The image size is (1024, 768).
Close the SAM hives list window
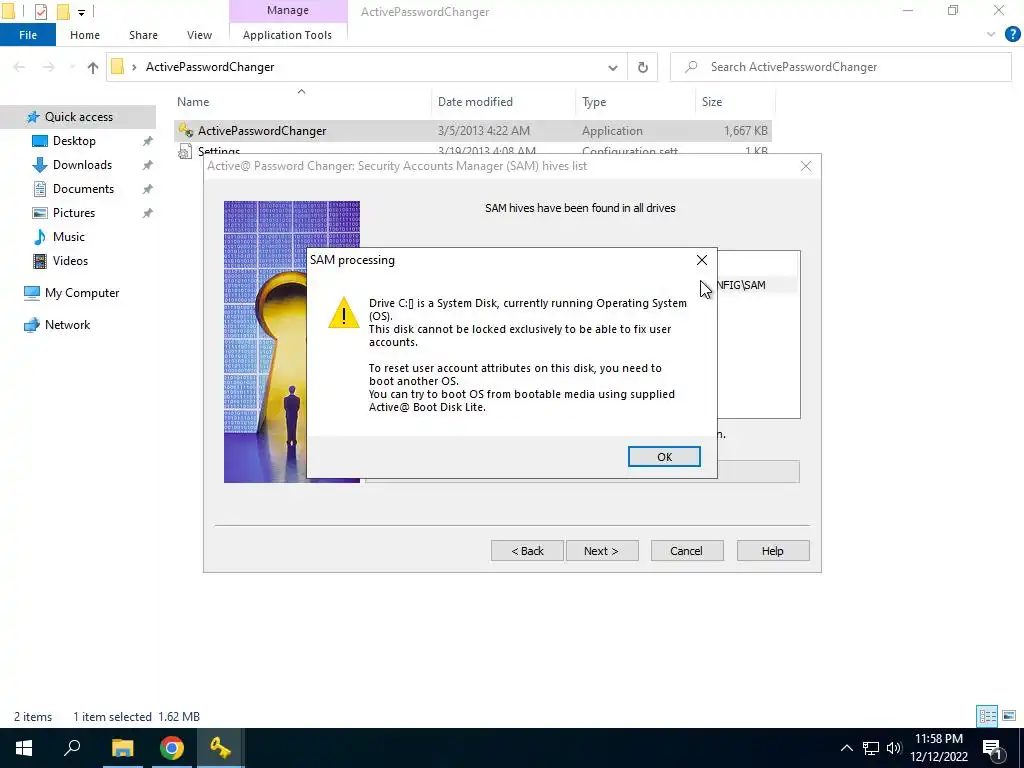click(x=806, y=166)
